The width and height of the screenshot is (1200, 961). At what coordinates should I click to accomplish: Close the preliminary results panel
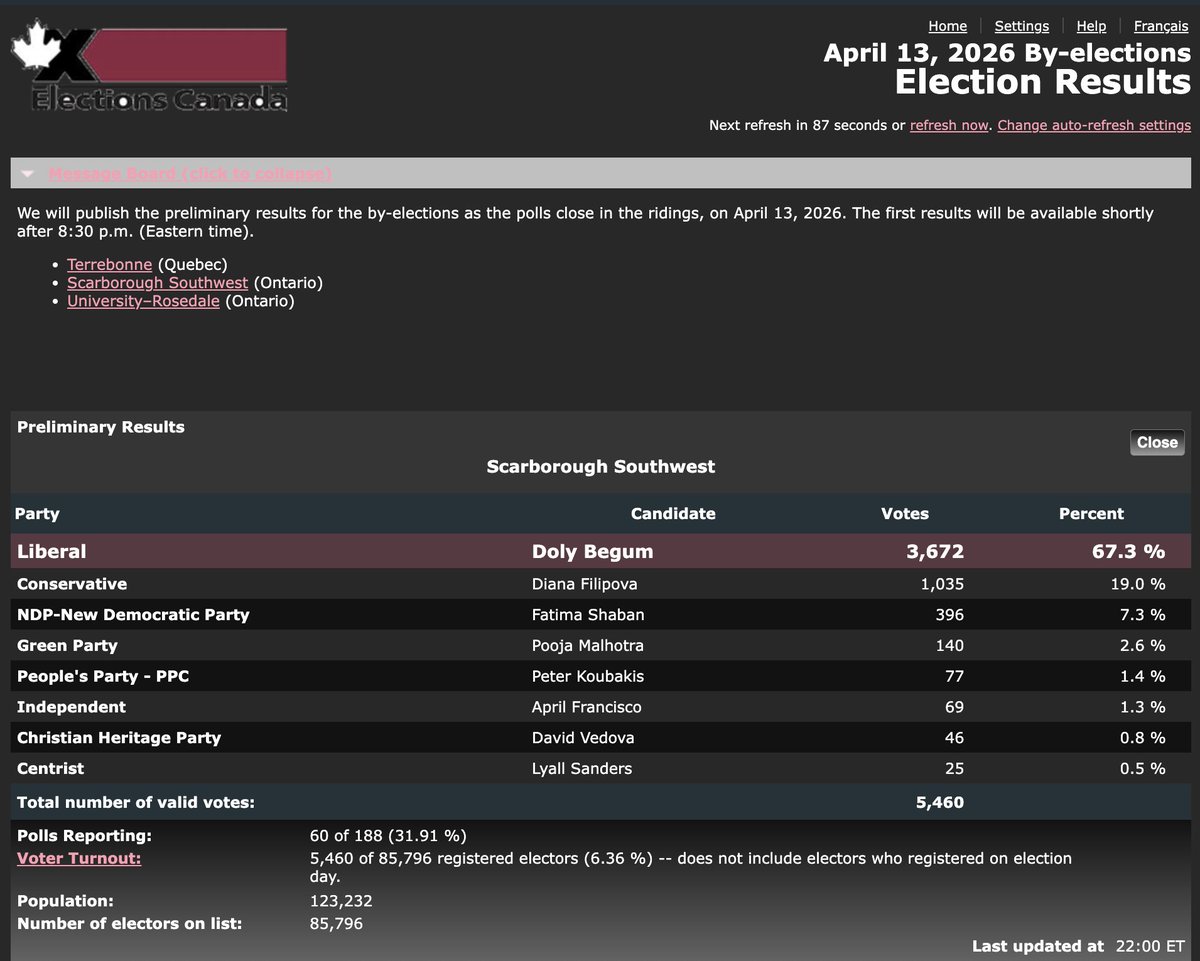pyautogui.click(x=1157, y=442)
